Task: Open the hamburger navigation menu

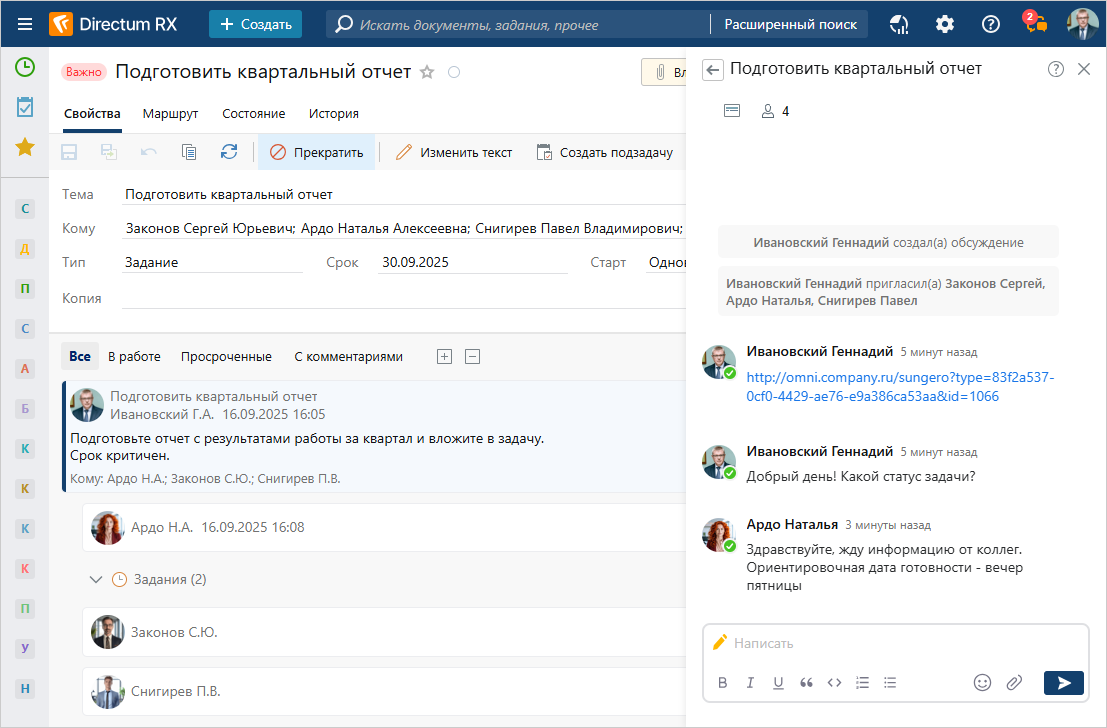Action: [x=25, y=24]
